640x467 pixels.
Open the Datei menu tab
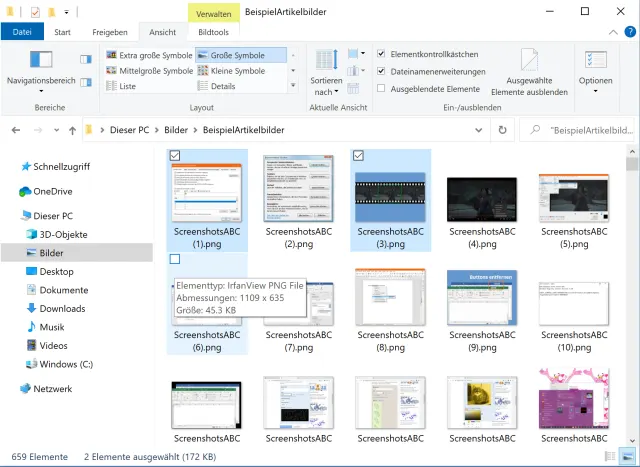click(22, 32)
